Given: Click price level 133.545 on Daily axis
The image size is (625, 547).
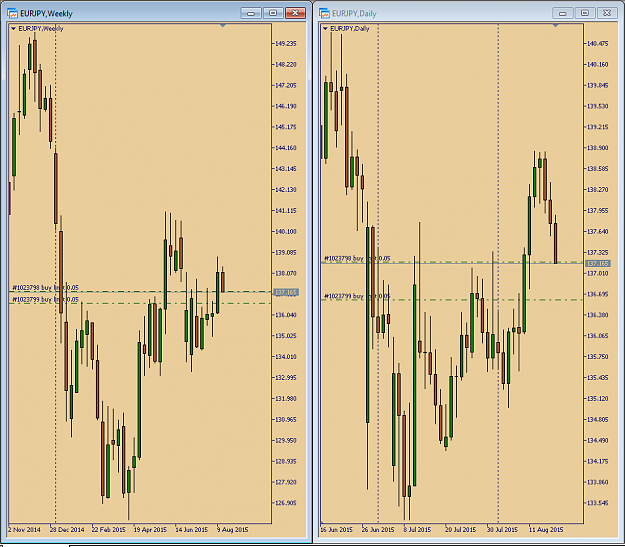Looking at the screenshot, I should pyautogui.click(x=597, y=503).
